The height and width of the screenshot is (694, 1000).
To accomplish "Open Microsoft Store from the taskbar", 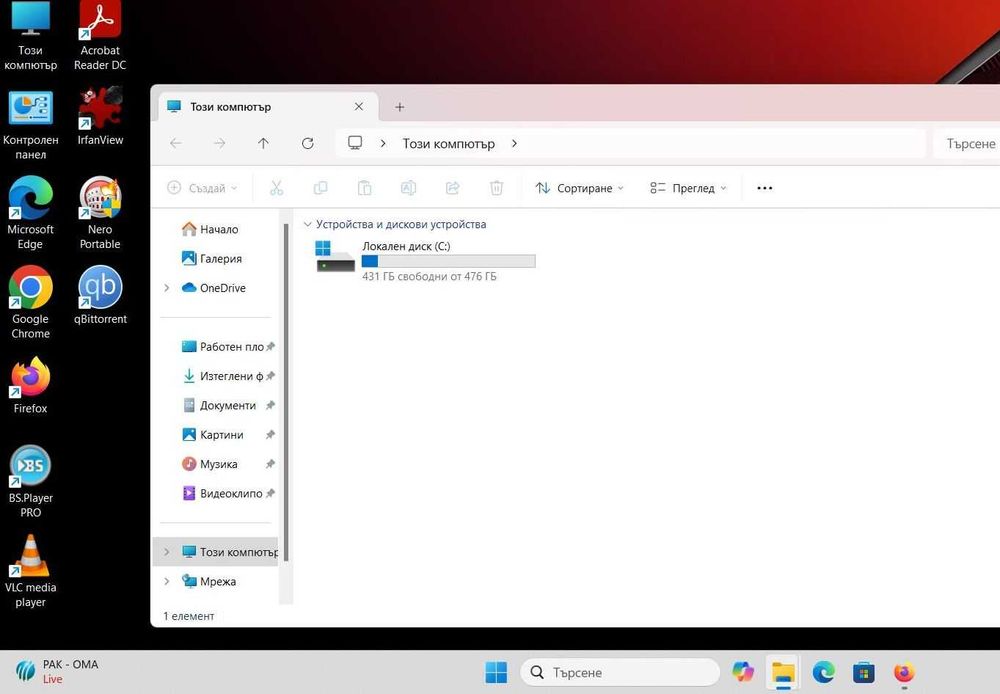I will [864, 672].
